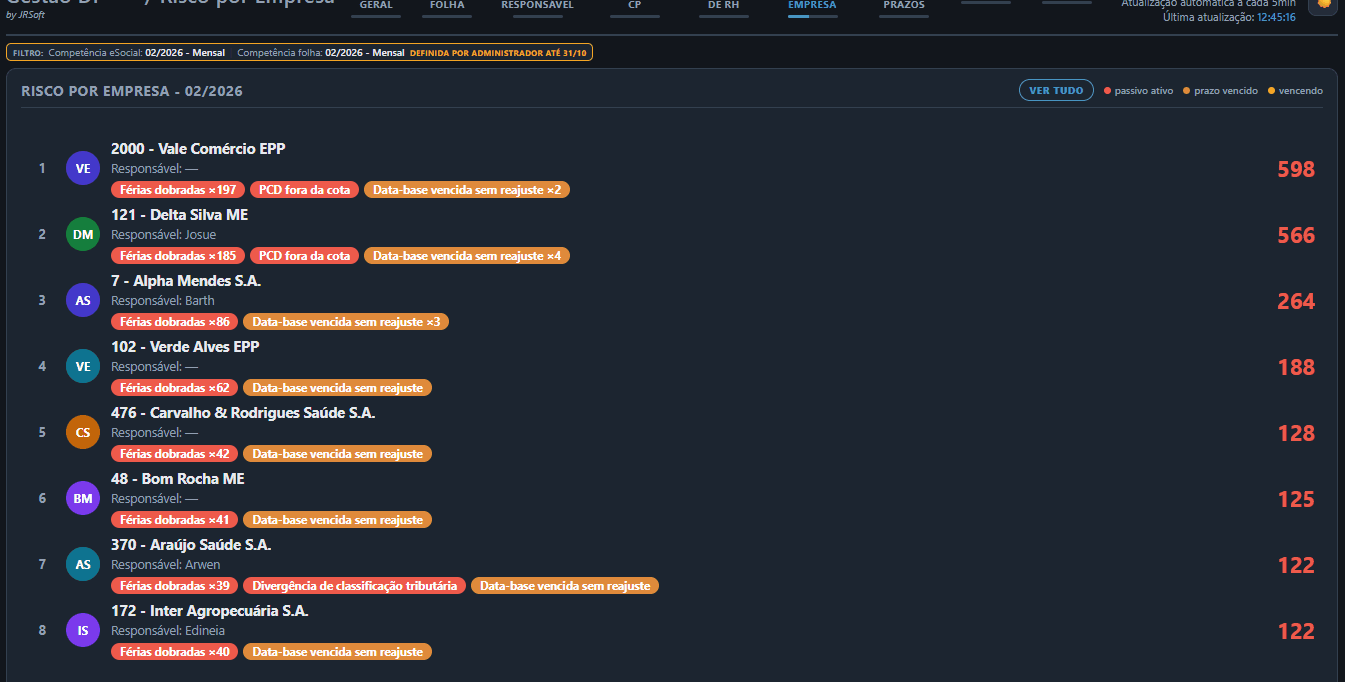Click 'Divergência de classificação tributária' tag

tap(355, 585)
